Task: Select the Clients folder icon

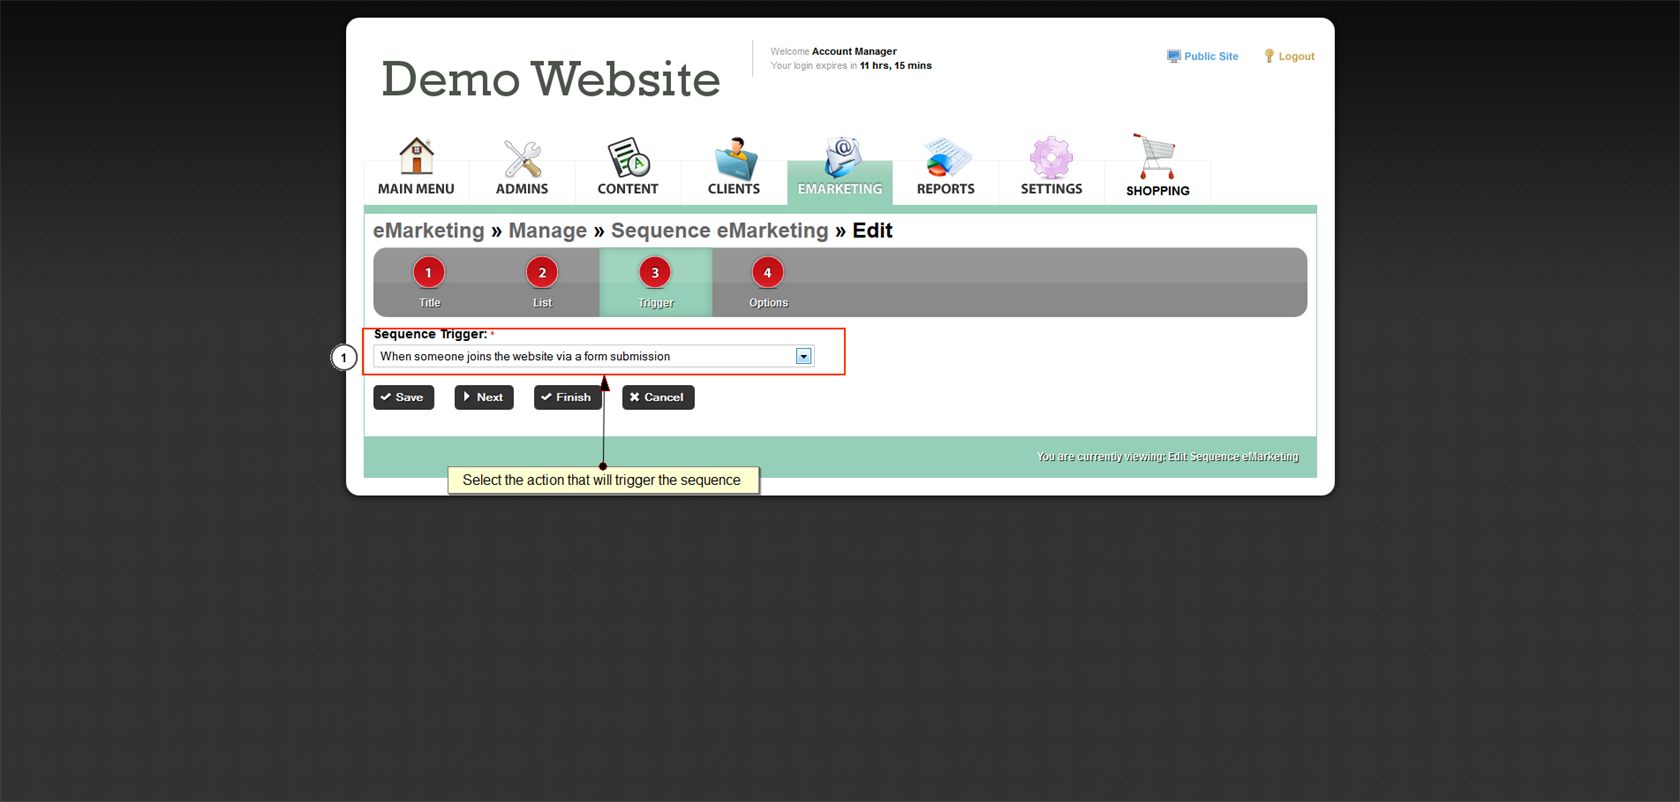Action: (x=734, y=158)
